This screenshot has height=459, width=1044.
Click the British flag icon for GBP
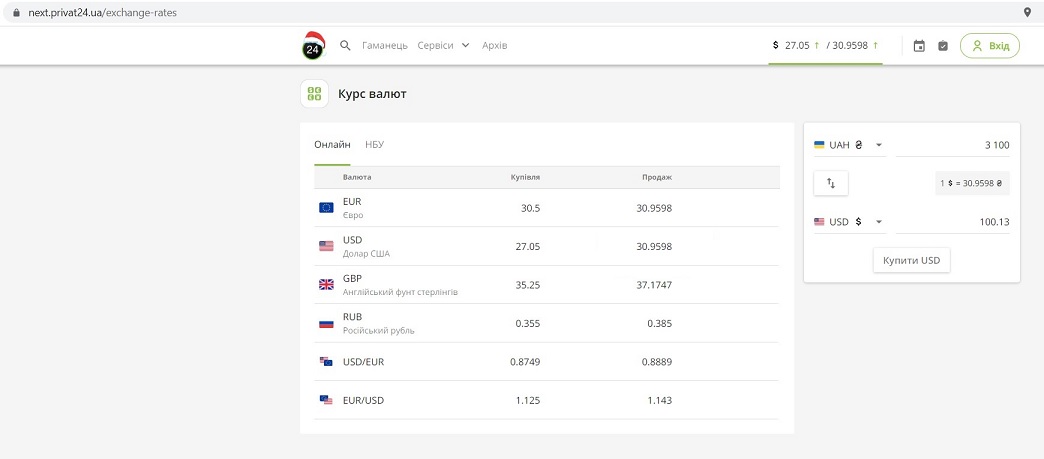326,284
